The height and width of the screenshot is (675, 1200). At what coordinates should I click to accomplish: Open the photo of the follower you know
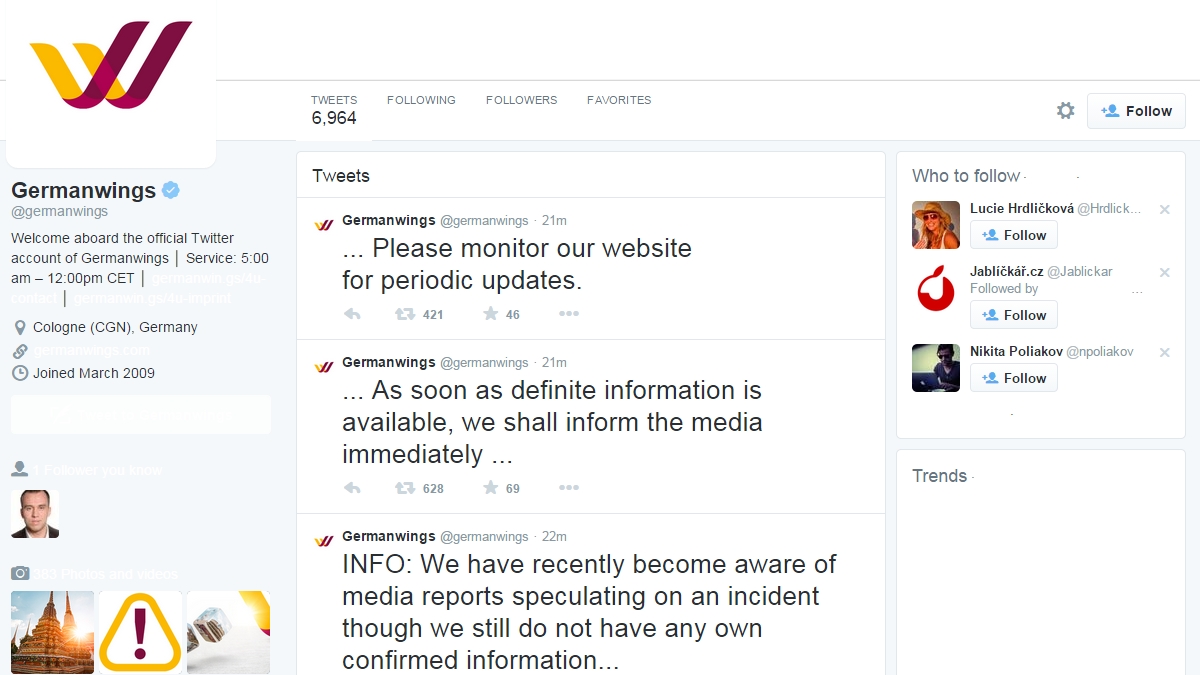[35, 514]
